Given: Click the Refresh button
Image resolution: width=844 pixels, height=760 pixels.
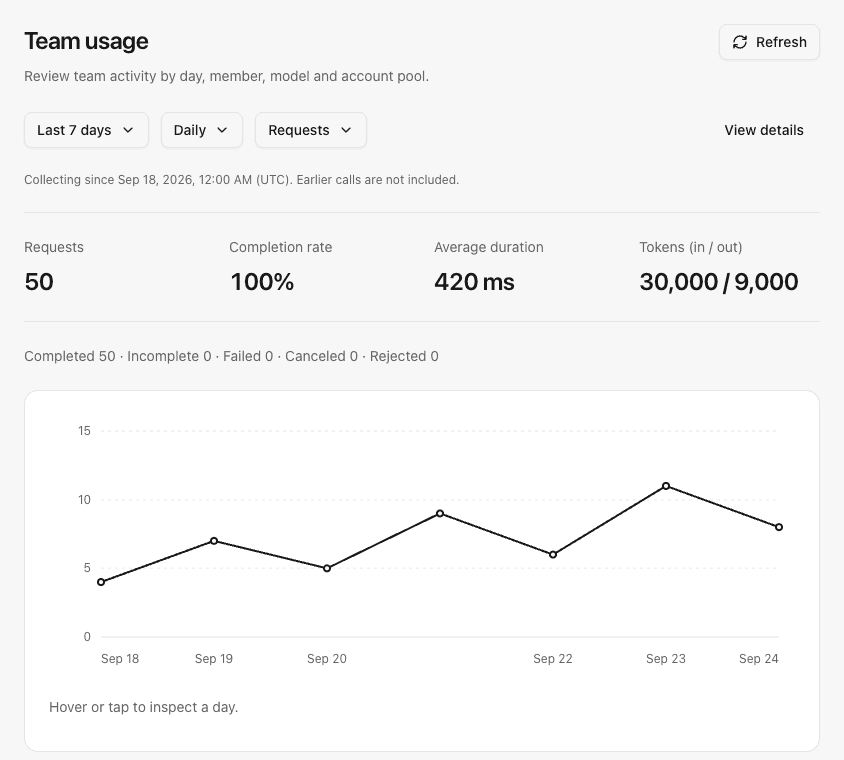Looking at the screenshot, I should point(769,42).
